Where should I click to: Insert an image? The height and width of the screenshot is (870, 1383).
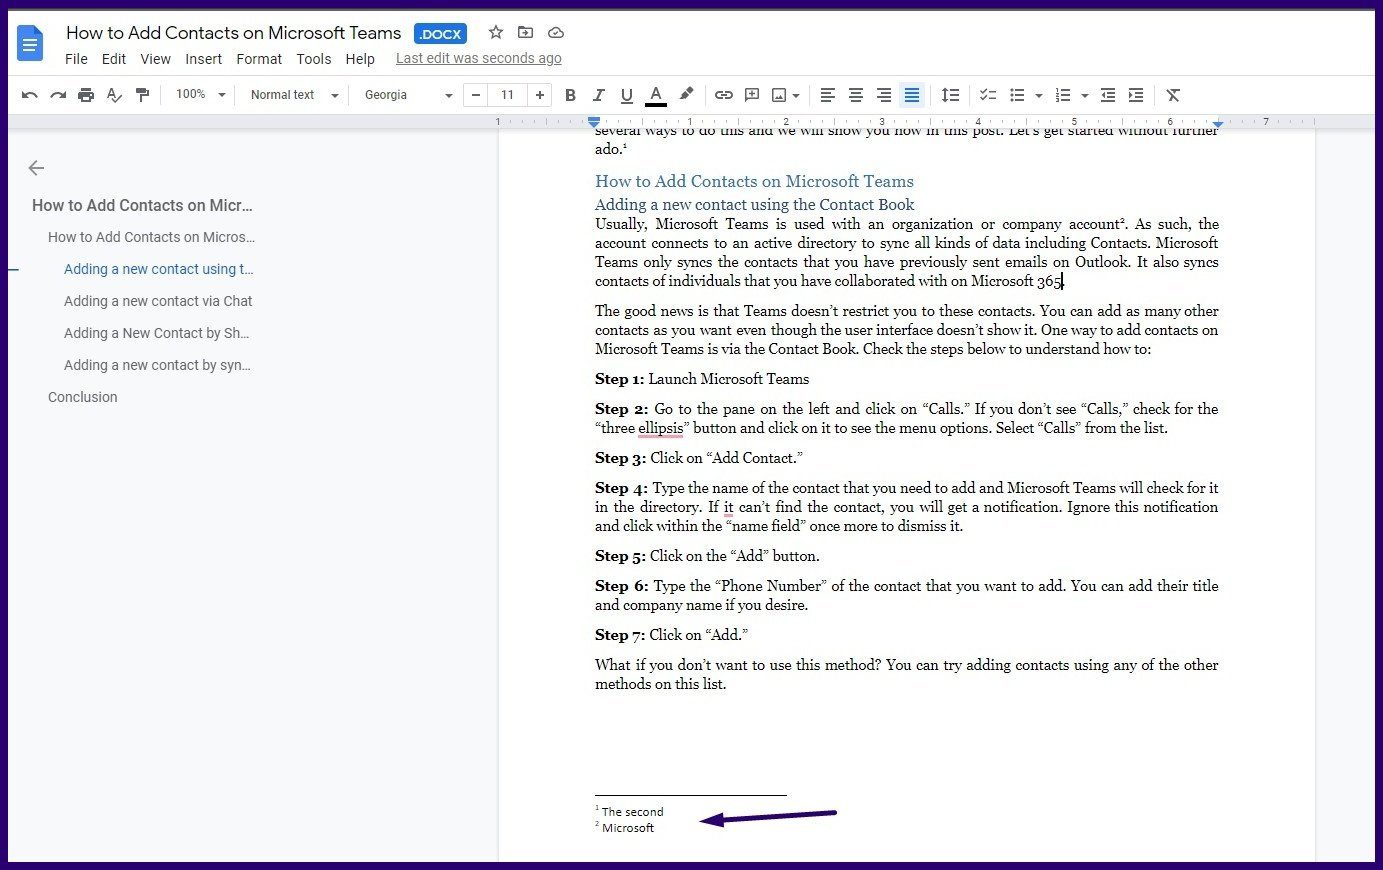[781, 95]
